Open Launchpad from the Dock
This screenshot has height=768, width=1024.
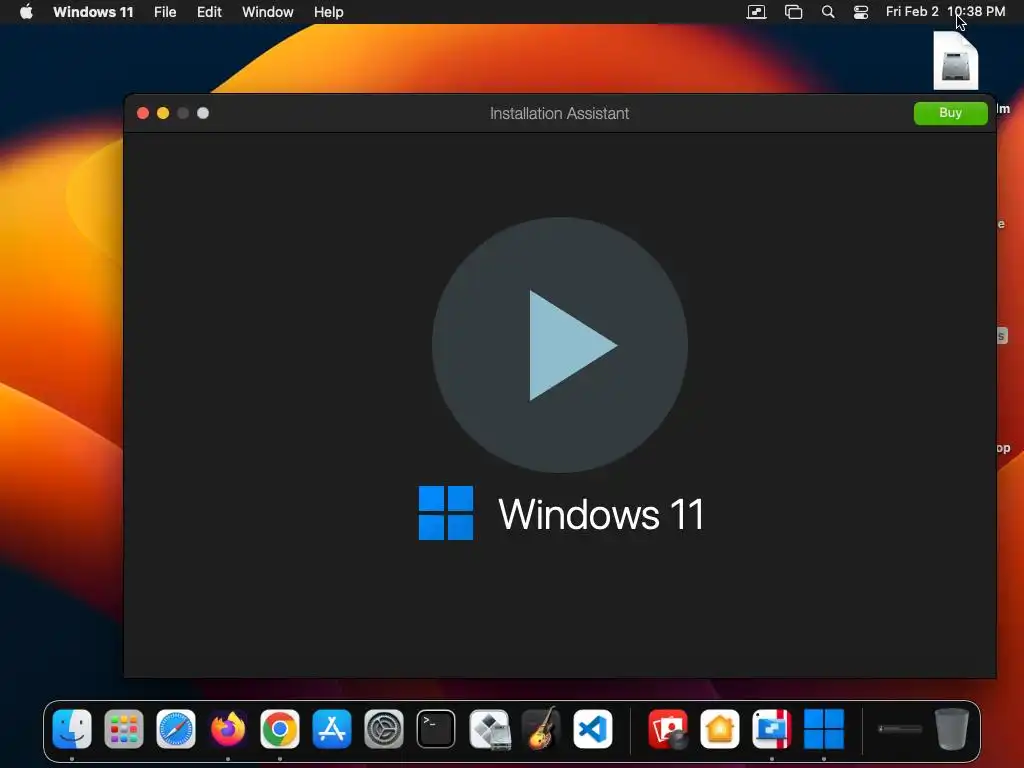tap(123, 728)
